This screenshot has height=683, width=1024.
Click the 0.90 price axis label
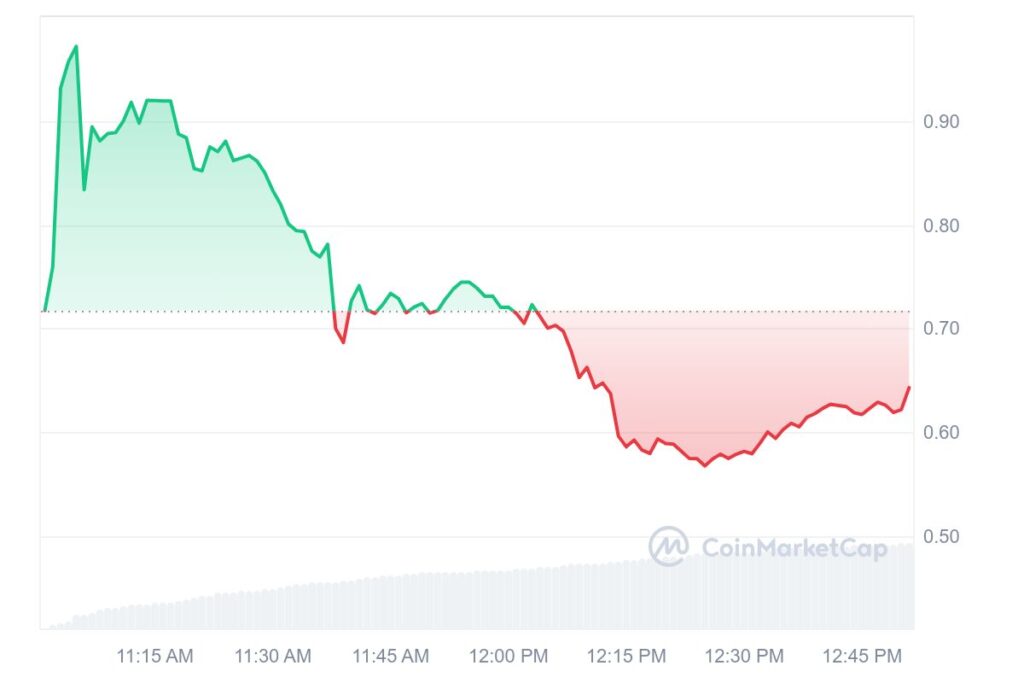941,122
